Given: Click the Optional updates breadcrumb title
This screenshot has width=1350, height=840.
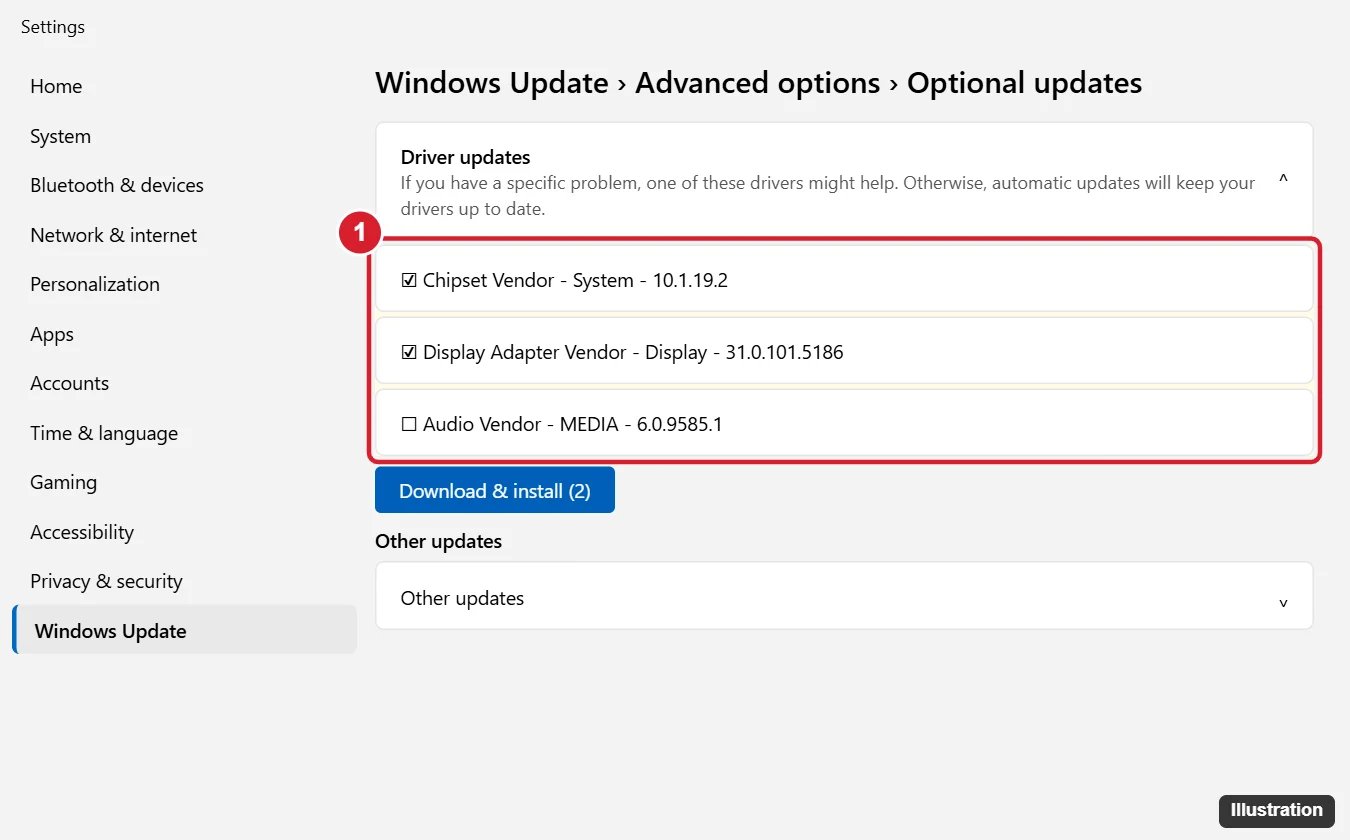Looking at the screenshot, I should (x=1025, y=82).
